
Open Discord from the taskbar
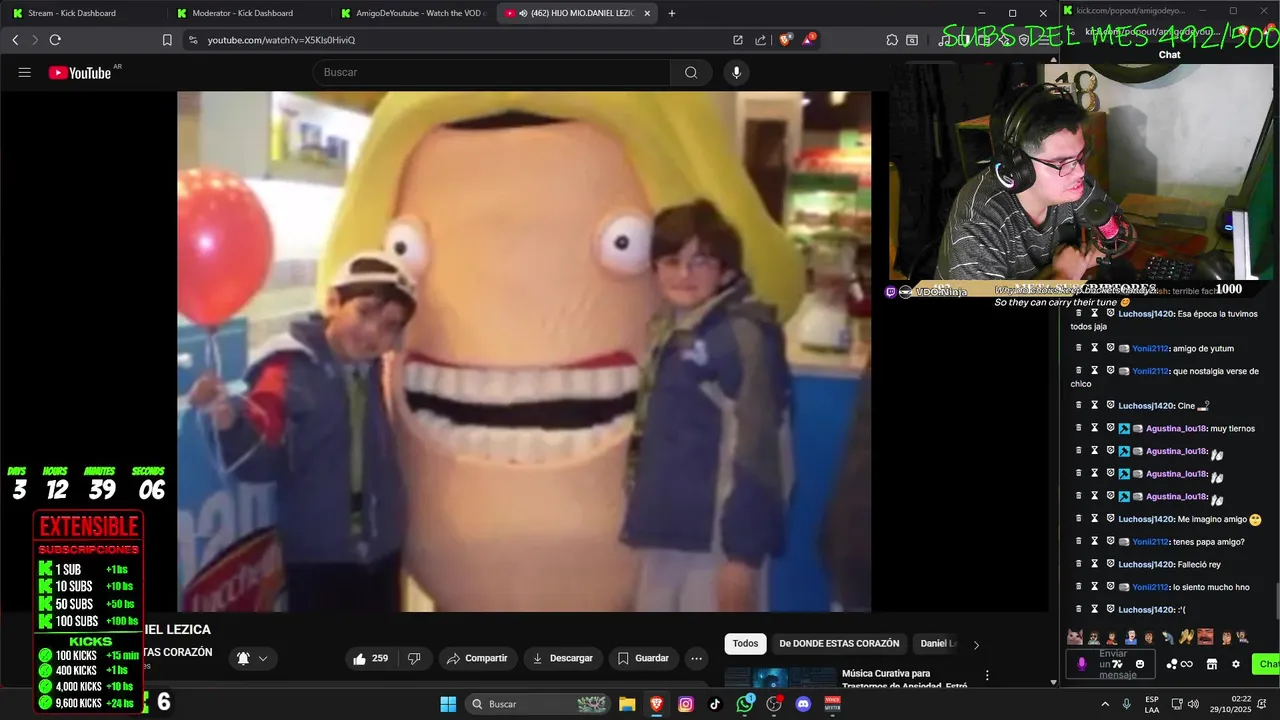803,704
